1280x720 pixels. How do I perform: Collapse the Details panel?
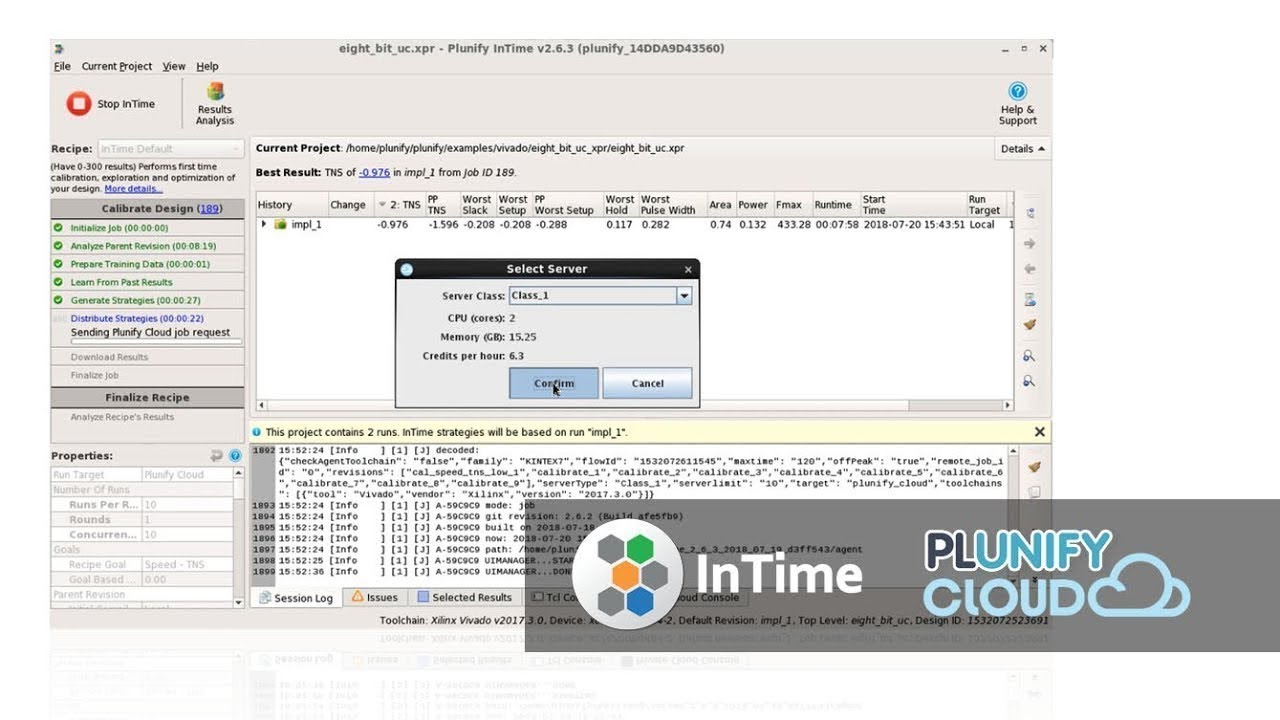1022,149
